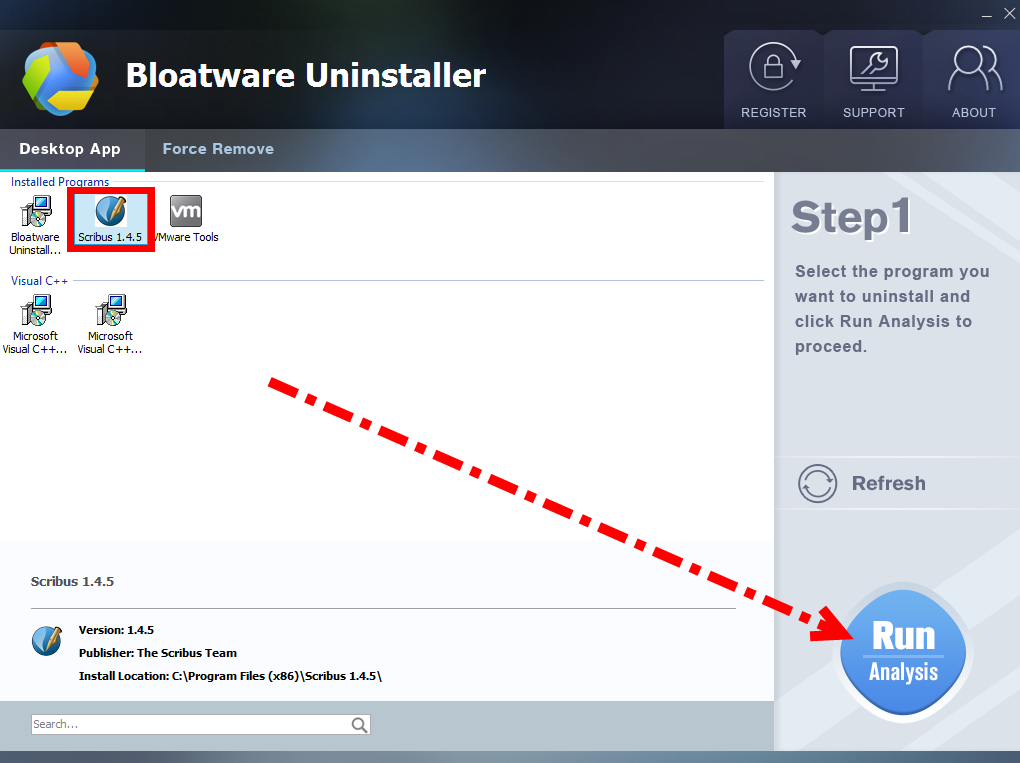Click the Run Analysis button

[903, 652]
